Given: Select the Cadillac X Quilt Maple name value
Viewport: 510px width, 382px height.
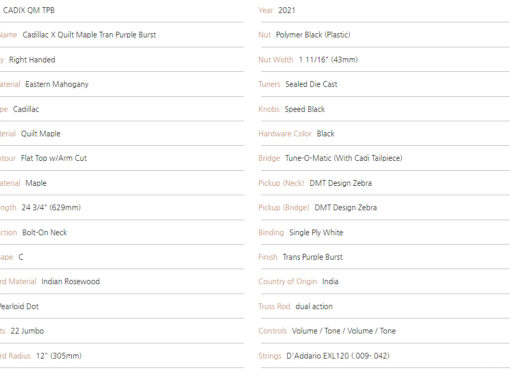Looking at the screenshot, I should point(89,35).
